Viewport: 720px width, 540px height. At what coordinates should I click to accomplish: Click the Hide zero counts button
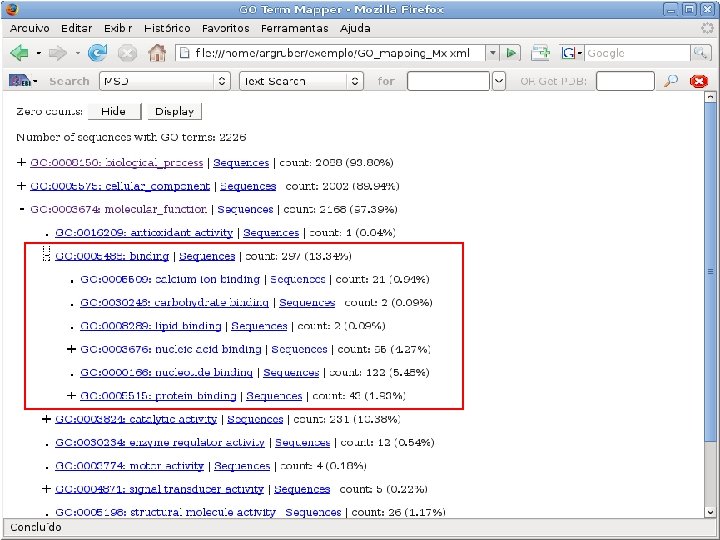[x=114, y=112]
